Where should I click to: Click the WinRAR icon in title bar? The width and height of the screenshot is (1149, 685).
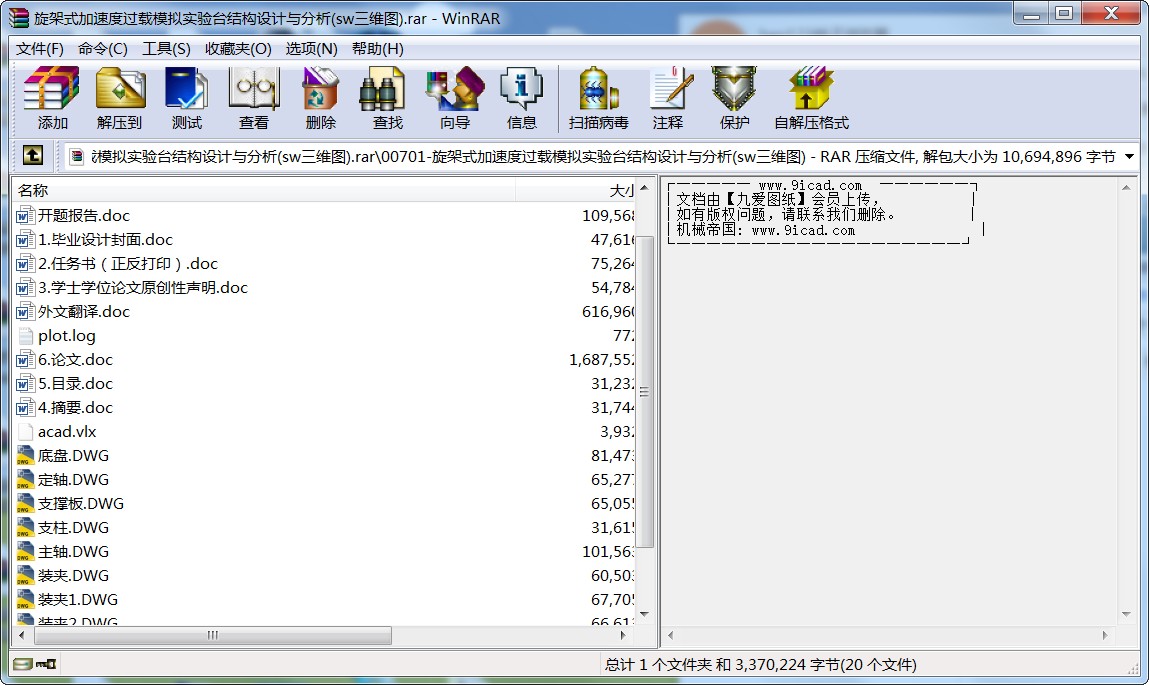coord(19,18)
